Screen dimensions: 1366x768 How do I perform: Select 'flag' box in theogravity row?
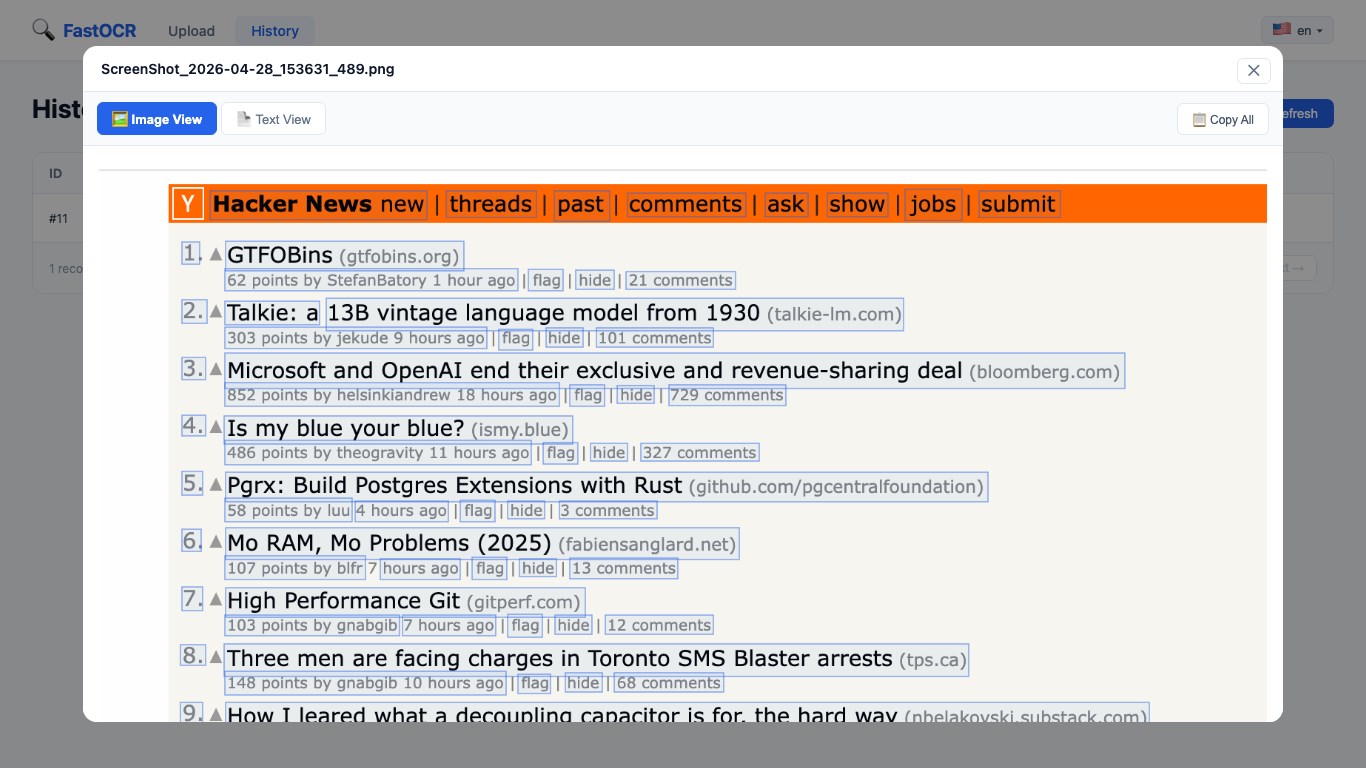point(560,453)
